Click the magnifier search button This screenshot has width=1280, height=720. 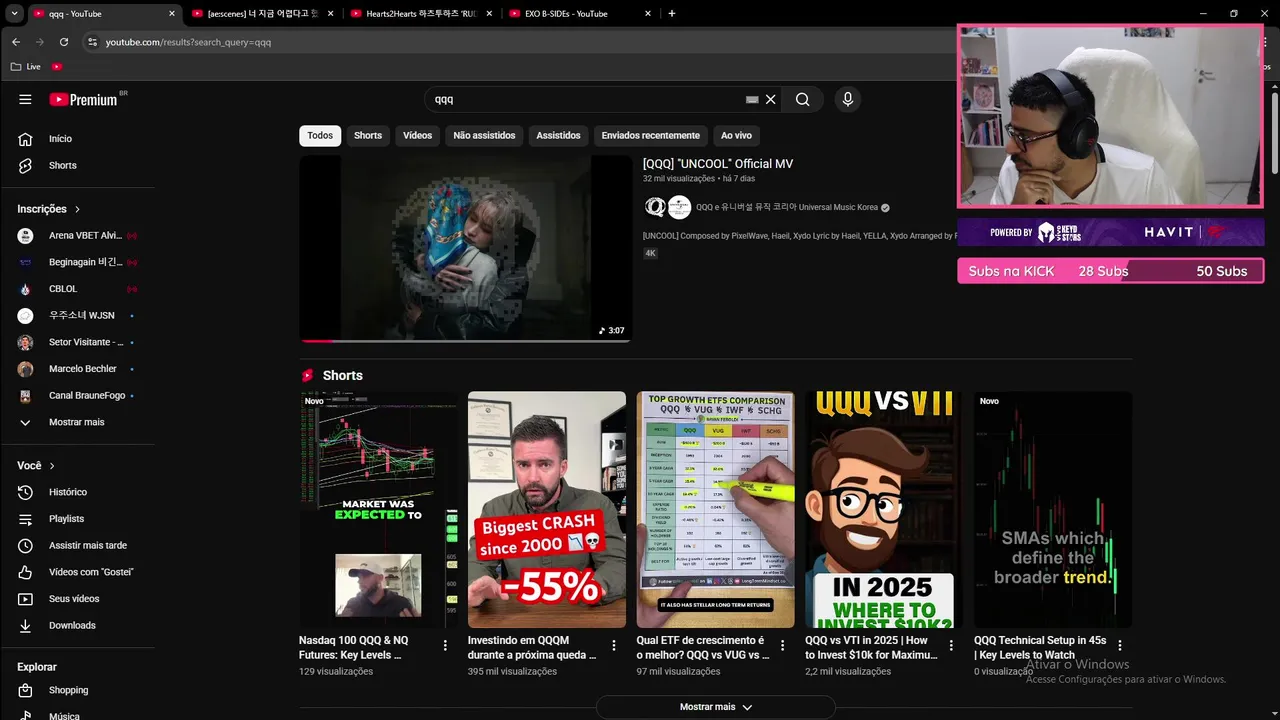(802, 99)
